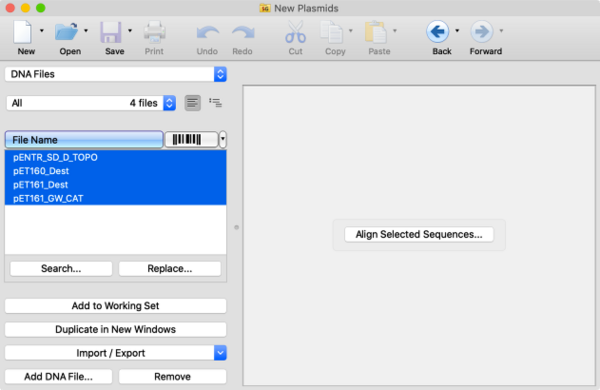
Task: Sort by the File Name column
Action: coord(84,140)
